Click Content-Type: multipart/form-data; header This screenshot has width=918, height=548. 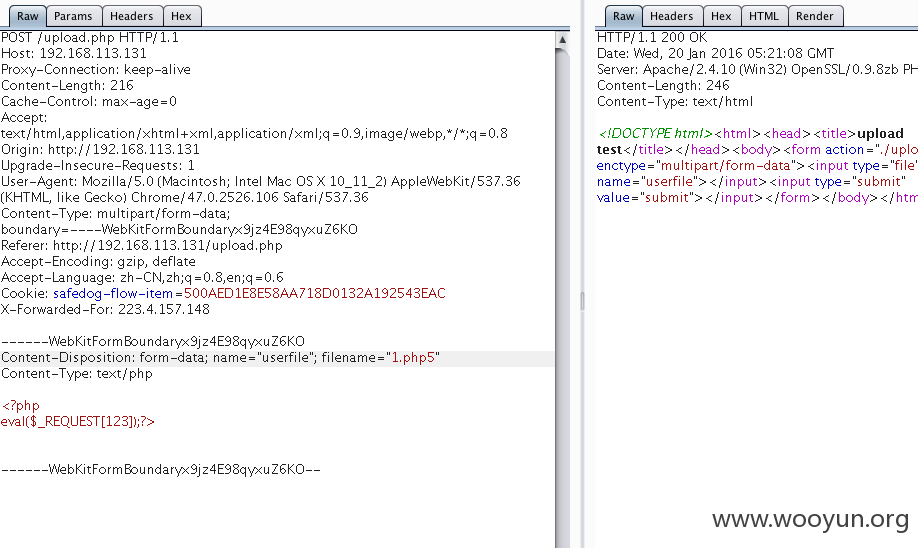click(x=116, y=214)
